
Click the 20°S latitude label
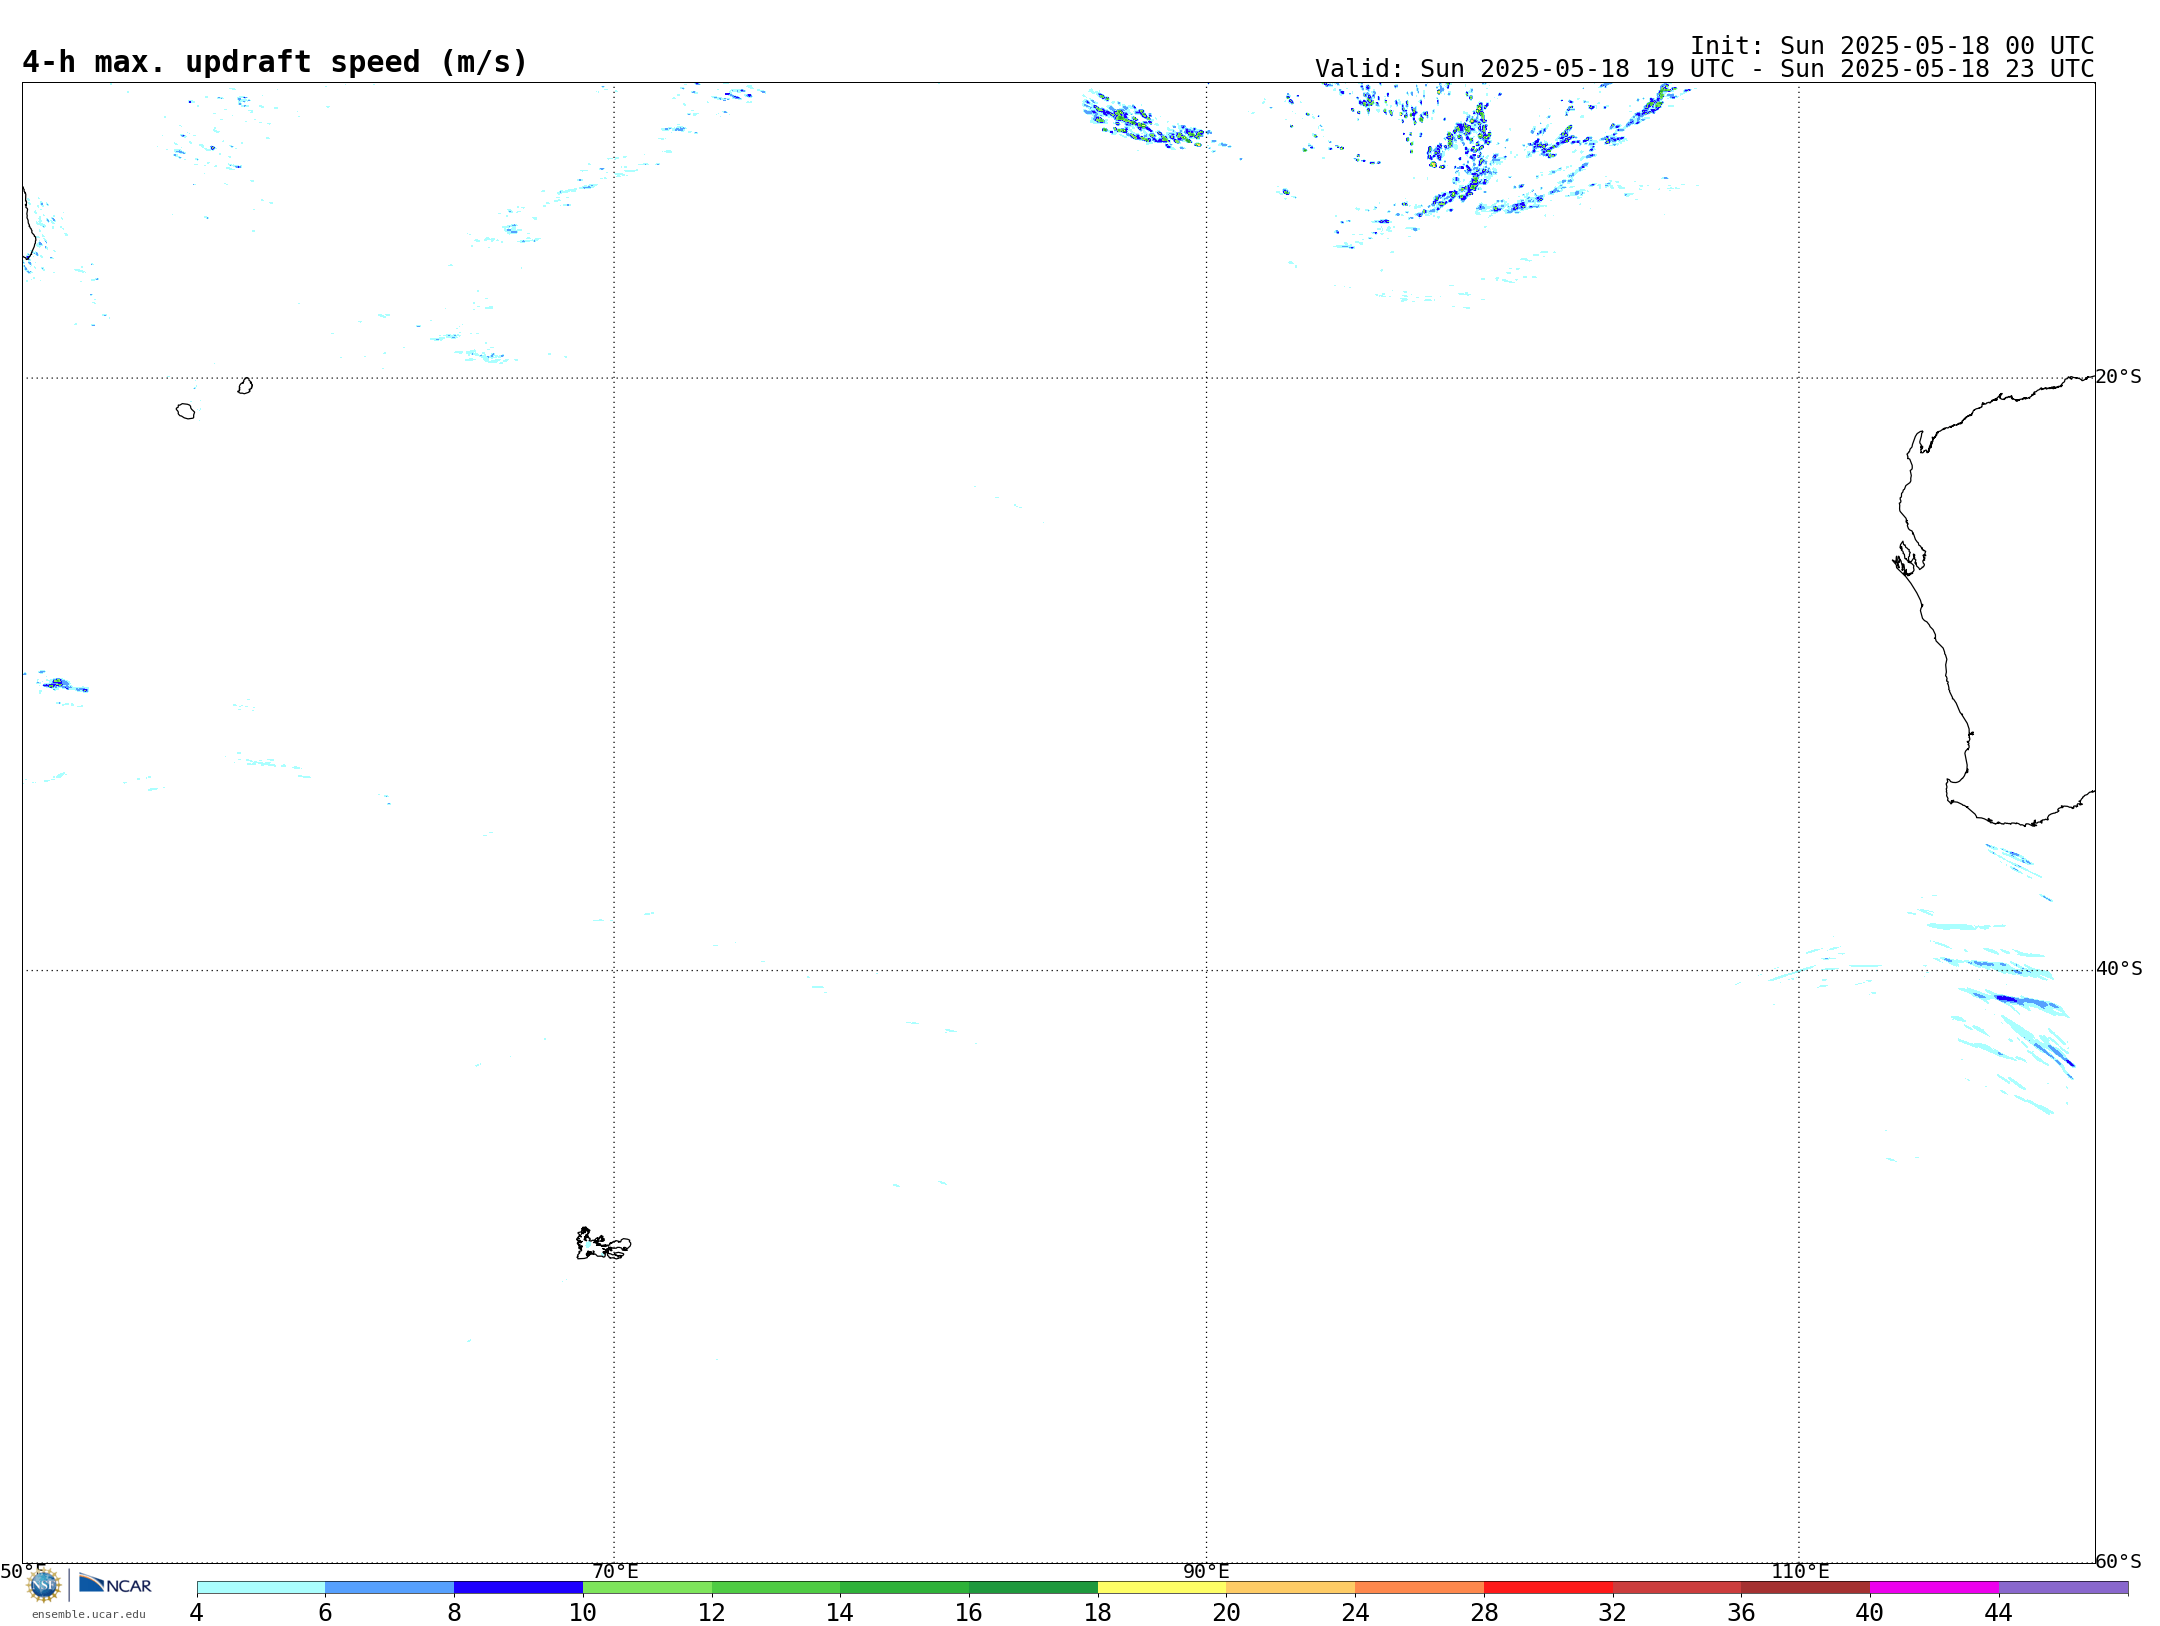[2119, 377]
